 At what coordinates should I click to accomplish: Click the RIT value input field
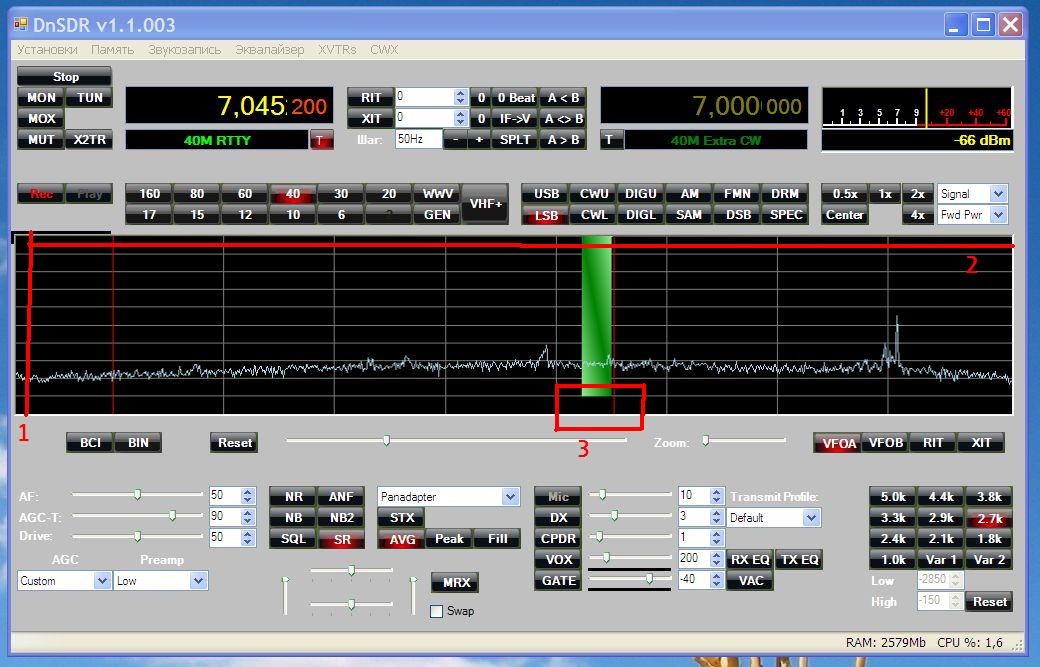424,97
